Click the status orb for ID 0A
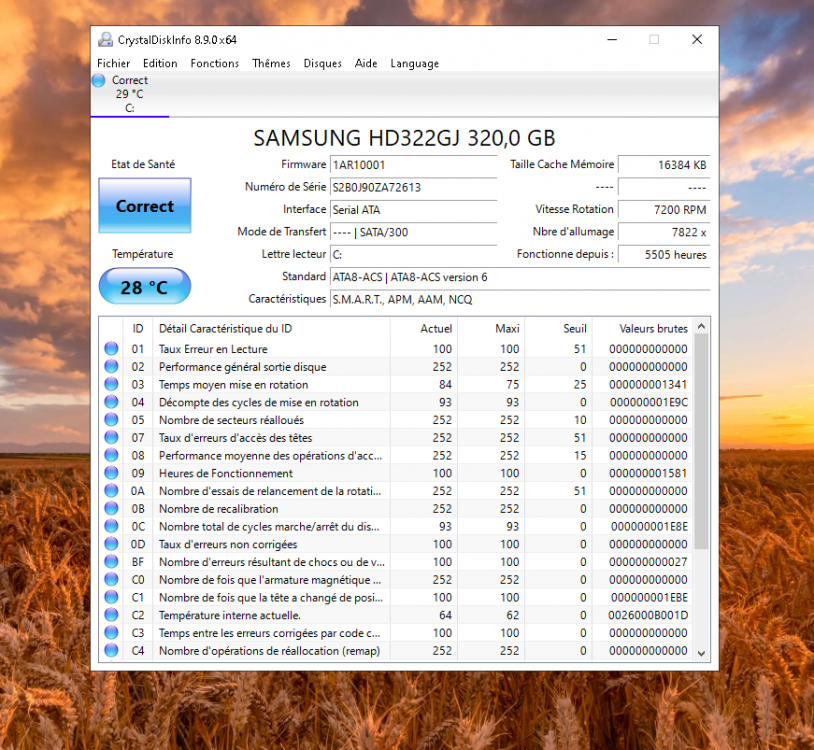The image size is (814, 750). pyautogui.click(x=111, y=490)
